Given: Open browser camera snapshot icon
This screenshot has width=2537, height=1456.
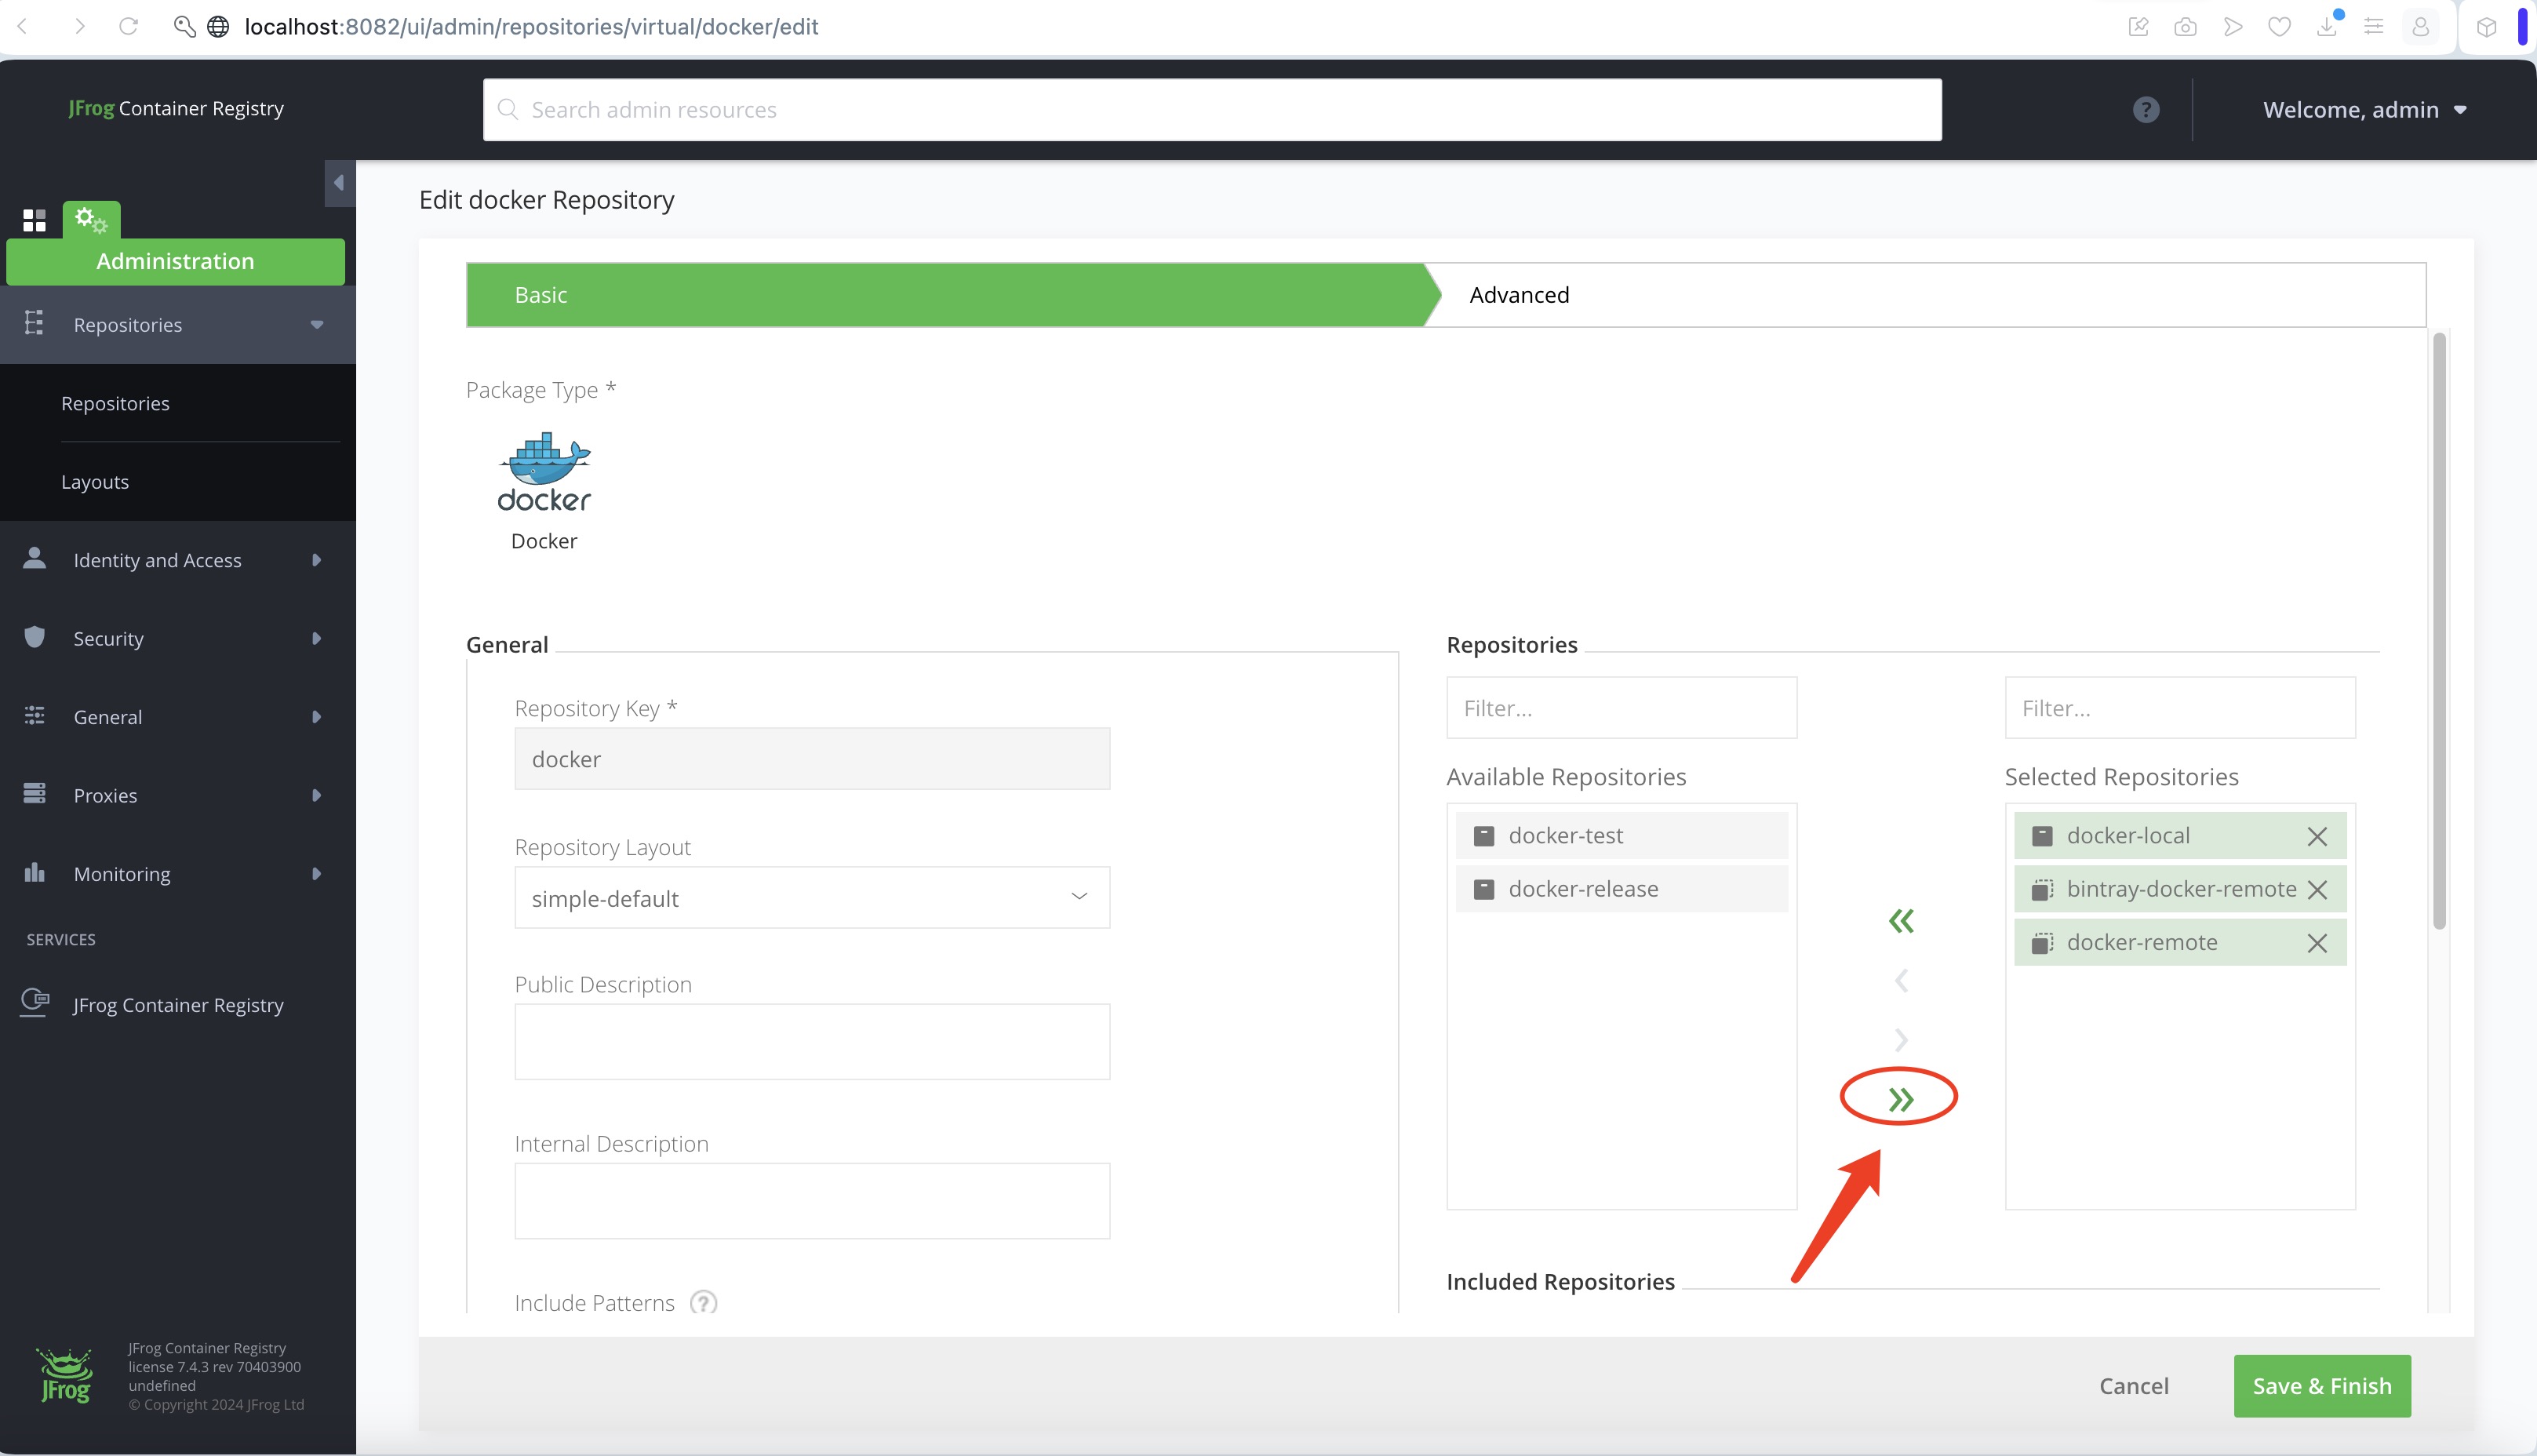Looking at the screenshot, I should (2186, 27).
